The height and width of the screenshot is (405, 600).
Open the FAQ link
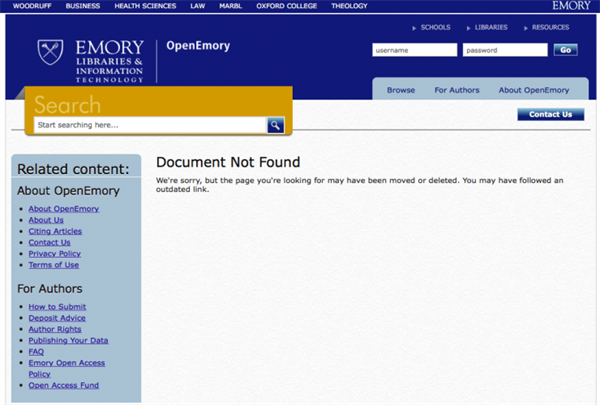pyautogui.click(x=36, y=352)
